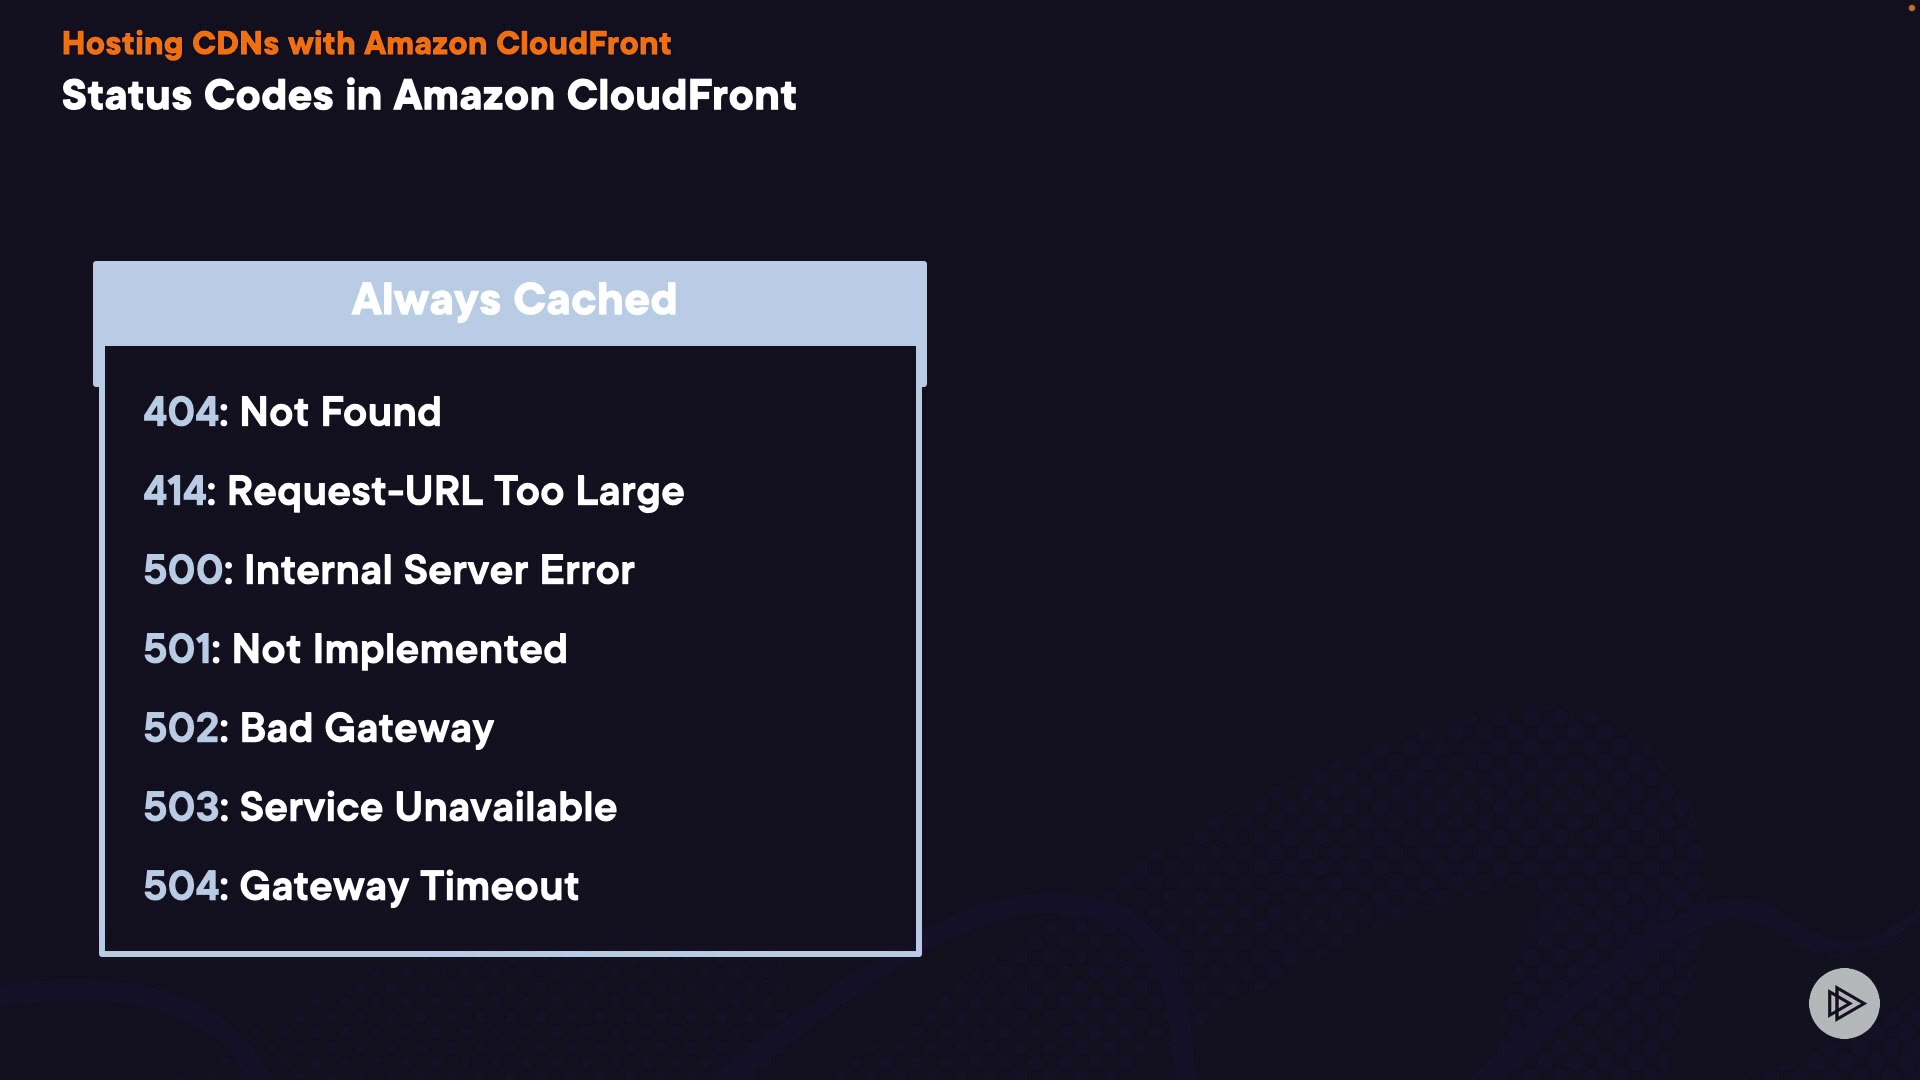Select the 'Status Codes in Amazon CloudFront' title

click(428, 96)
